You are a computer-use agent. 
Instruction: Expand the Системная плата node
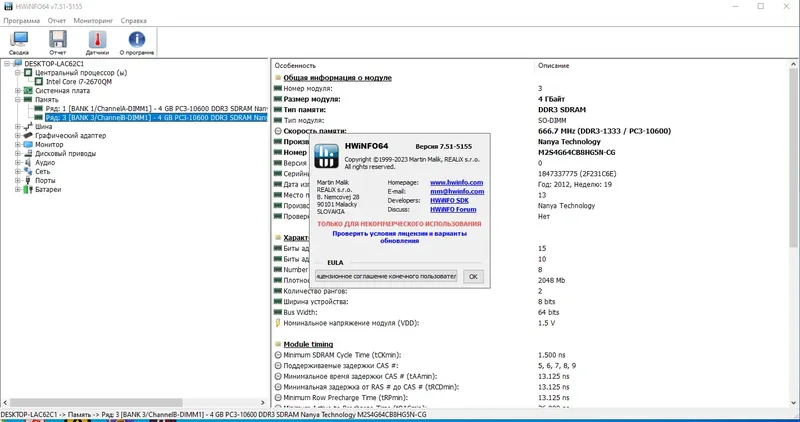pyautogui.click(x=18, y=91)
